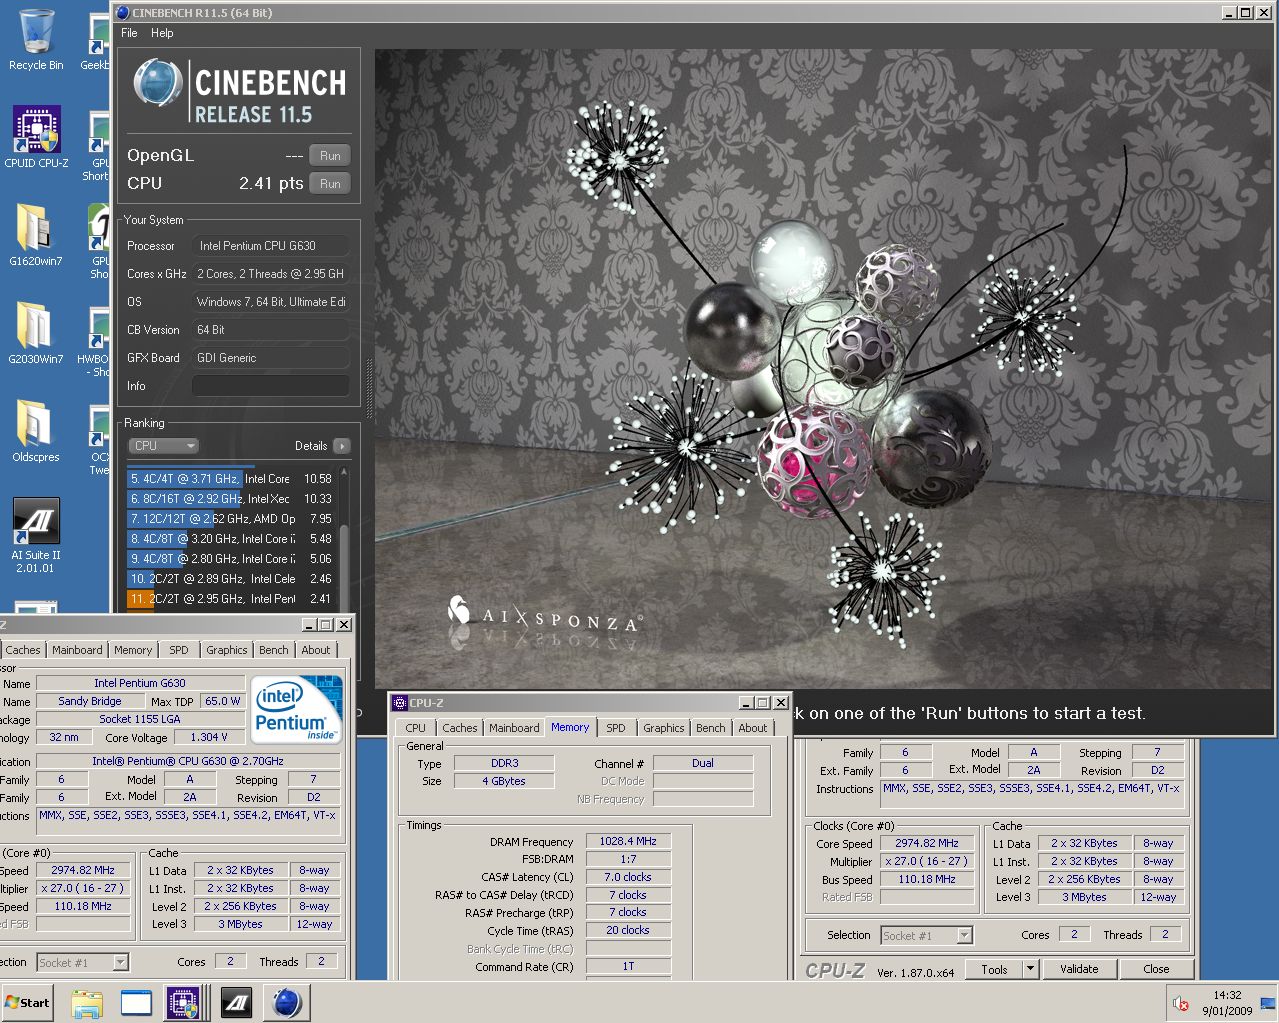This screenshot has width=1279, height=1023.
Task: Click the memory Type DDR3 field
Action: click(x=504, y=763)
